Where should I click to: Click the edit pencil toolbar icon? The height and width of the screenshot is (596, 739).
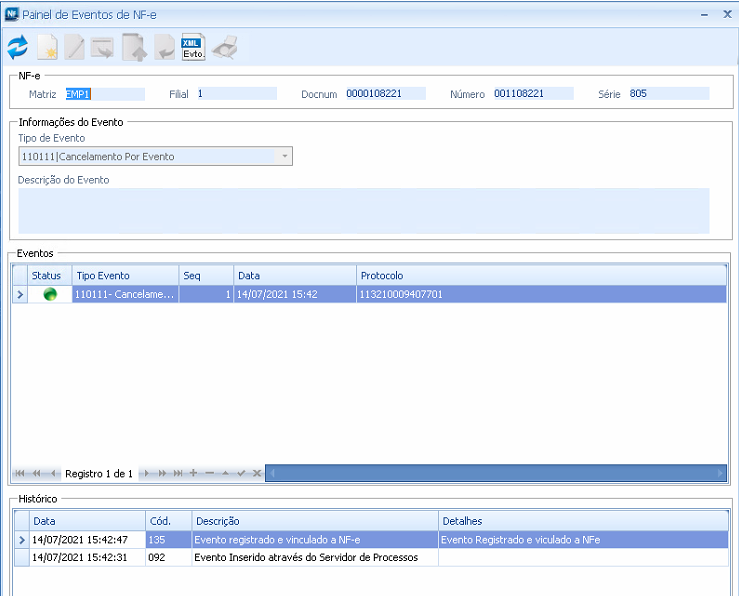click(x=75, y=47)
